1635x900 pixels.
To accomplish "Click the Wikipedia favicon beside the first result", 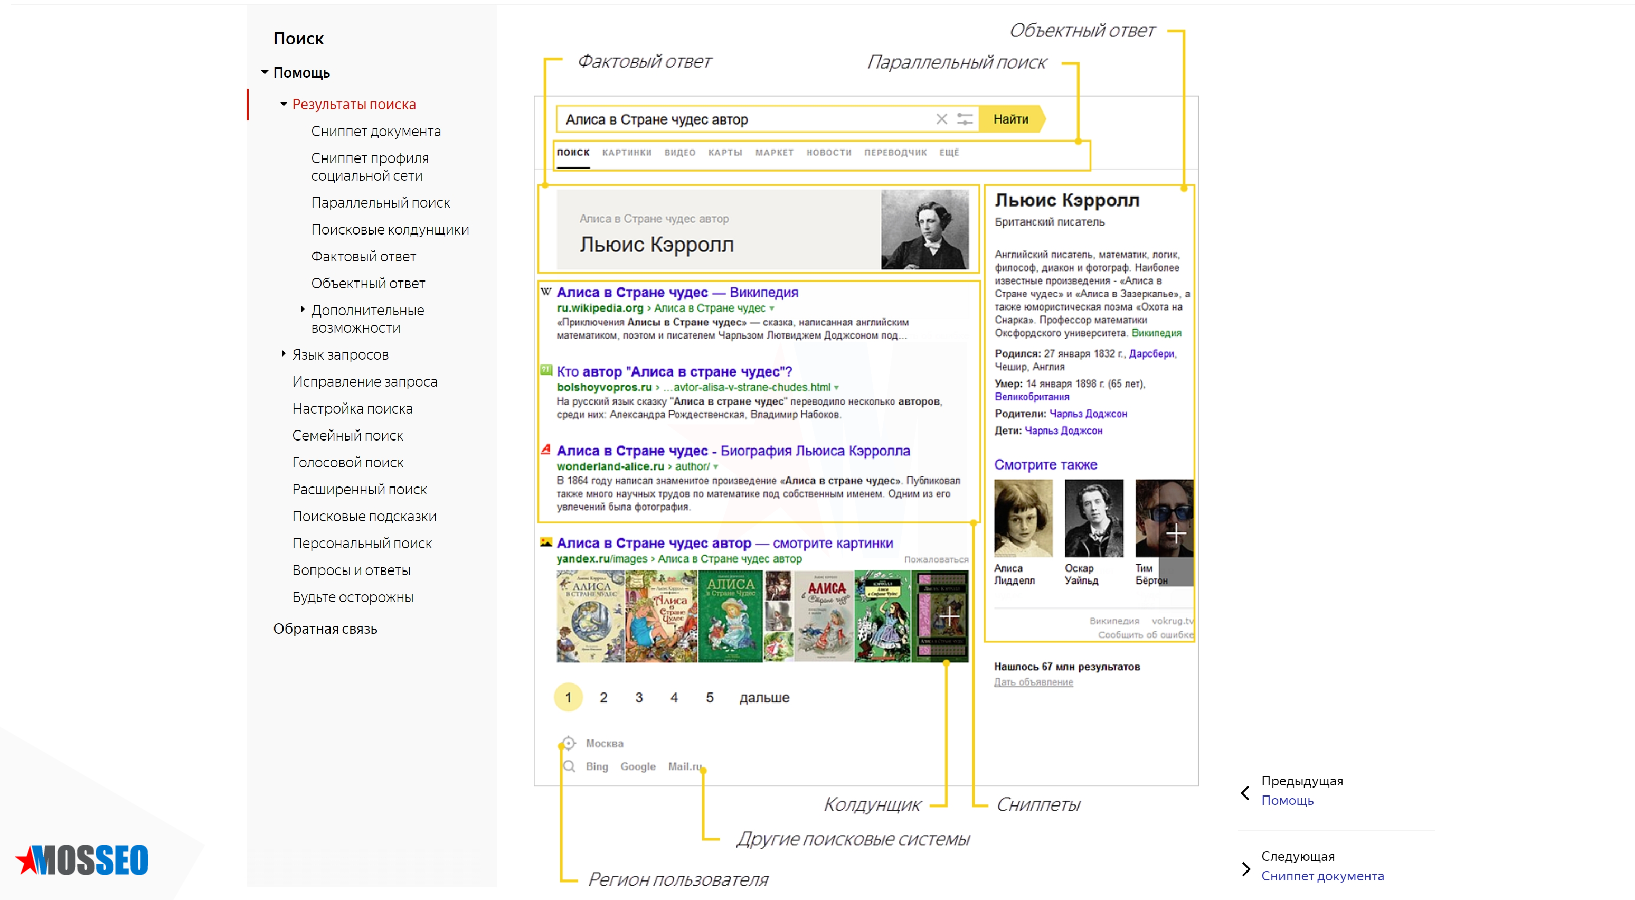I will tap(546, 292).
